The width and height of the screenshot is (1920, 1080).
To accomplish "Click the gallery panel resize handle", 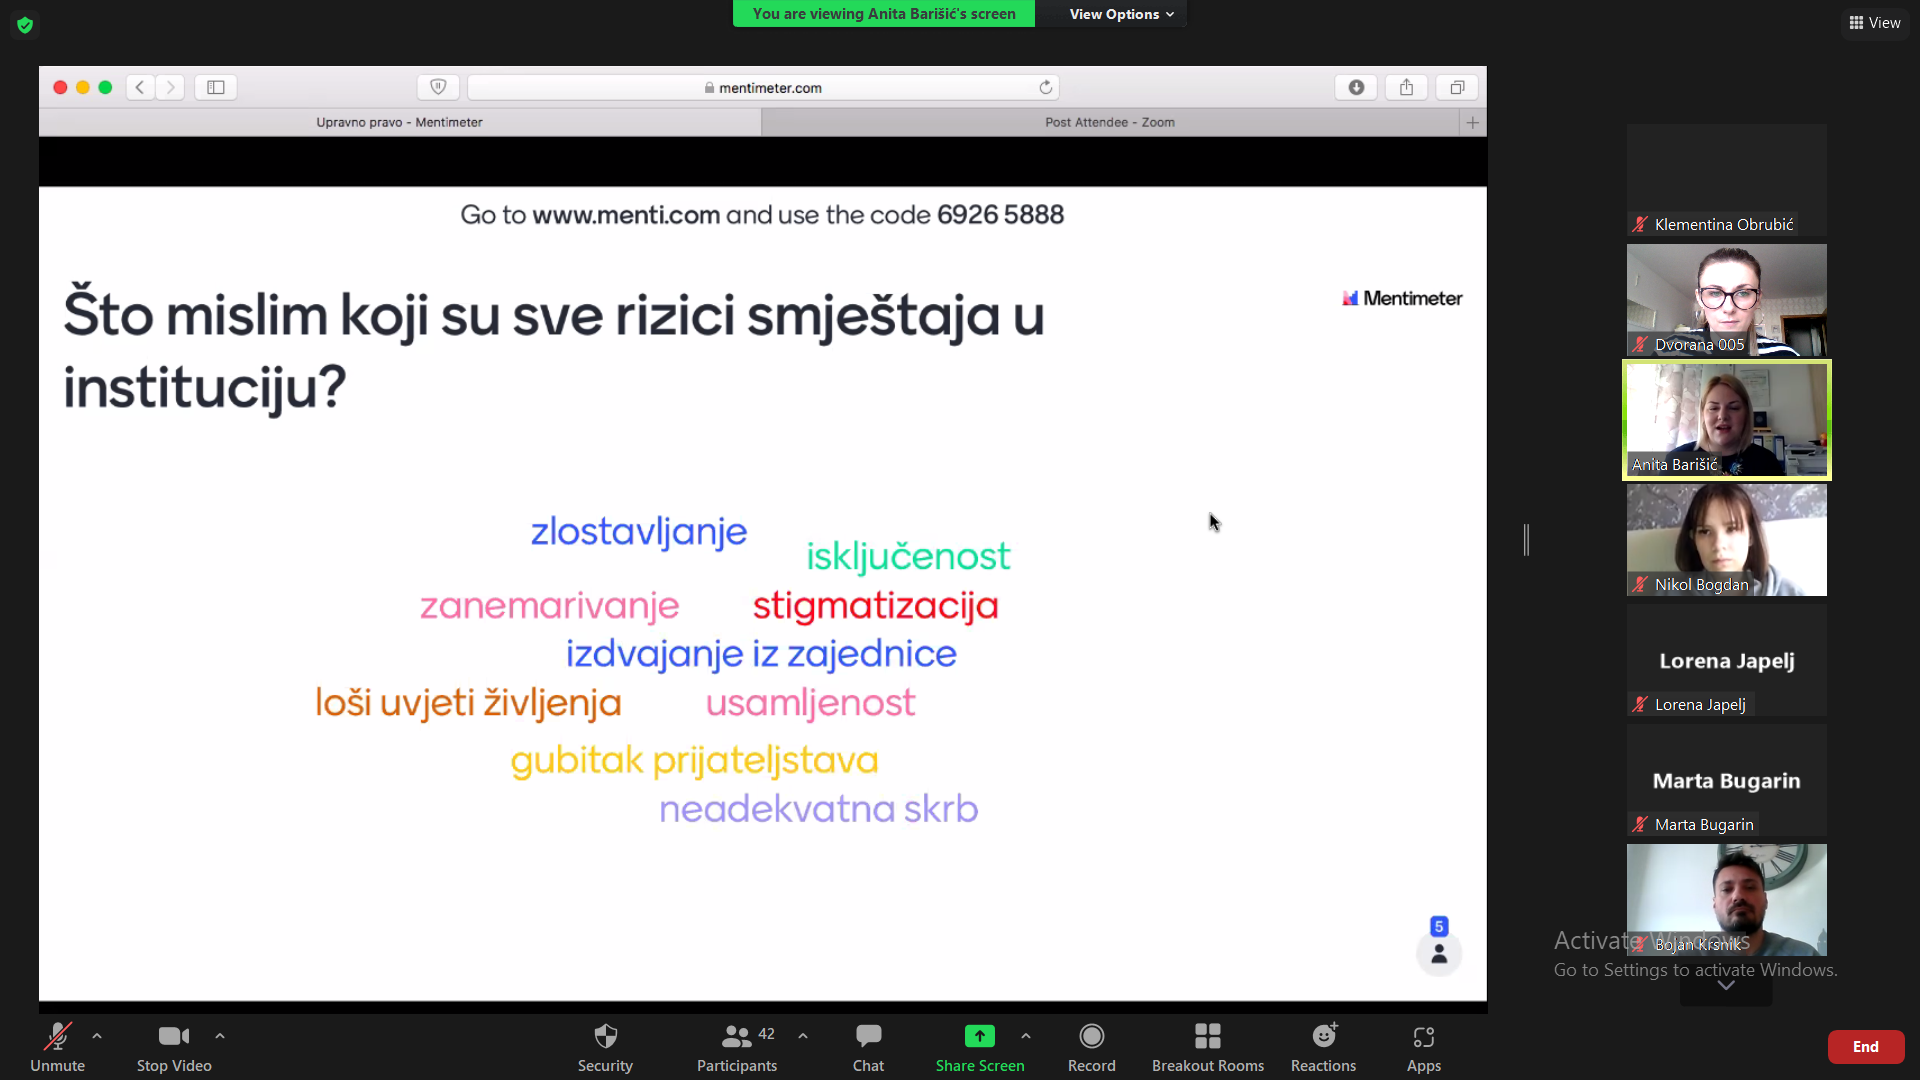I will click(1526, 540).
